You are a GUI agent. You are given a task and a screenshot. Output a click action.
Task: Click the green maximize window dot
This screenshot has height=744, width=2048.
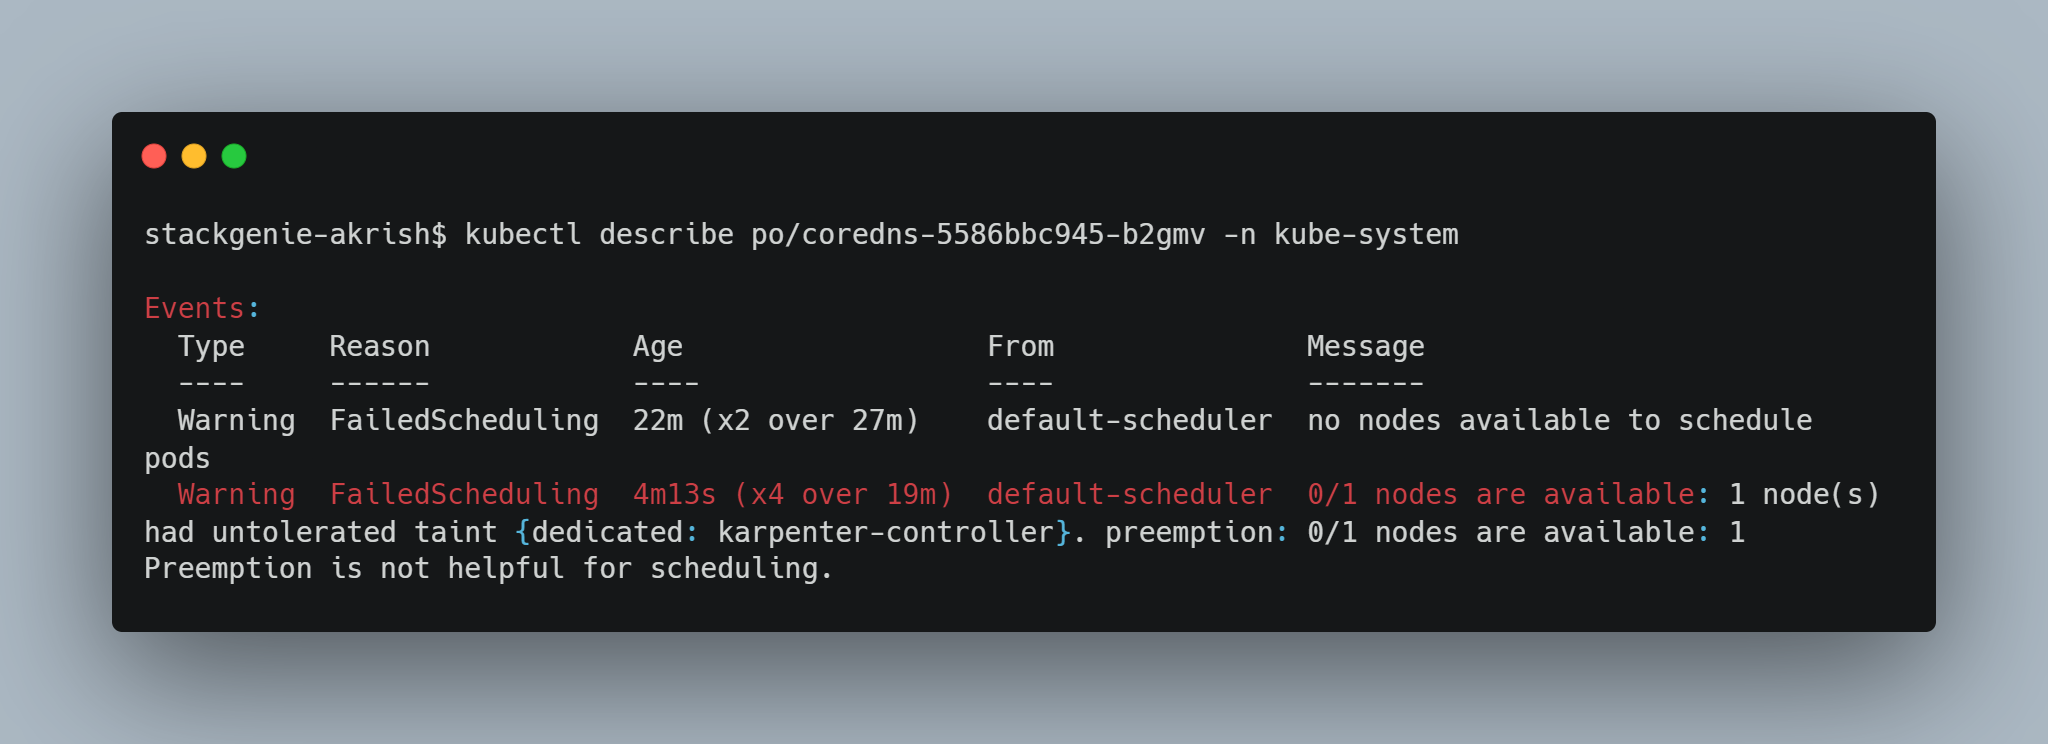[x=234, y=156]
